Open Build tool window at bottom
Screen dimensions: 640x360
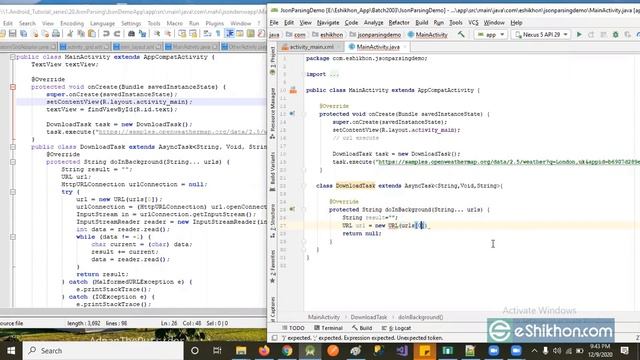coord(362,328)
